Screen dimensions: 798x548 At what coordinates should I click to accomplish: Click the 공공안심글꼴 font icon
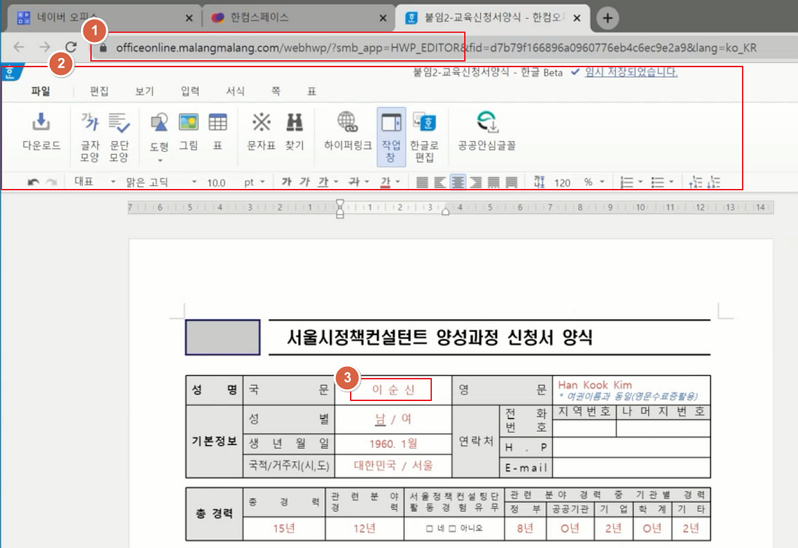click(x=487, y=123)
